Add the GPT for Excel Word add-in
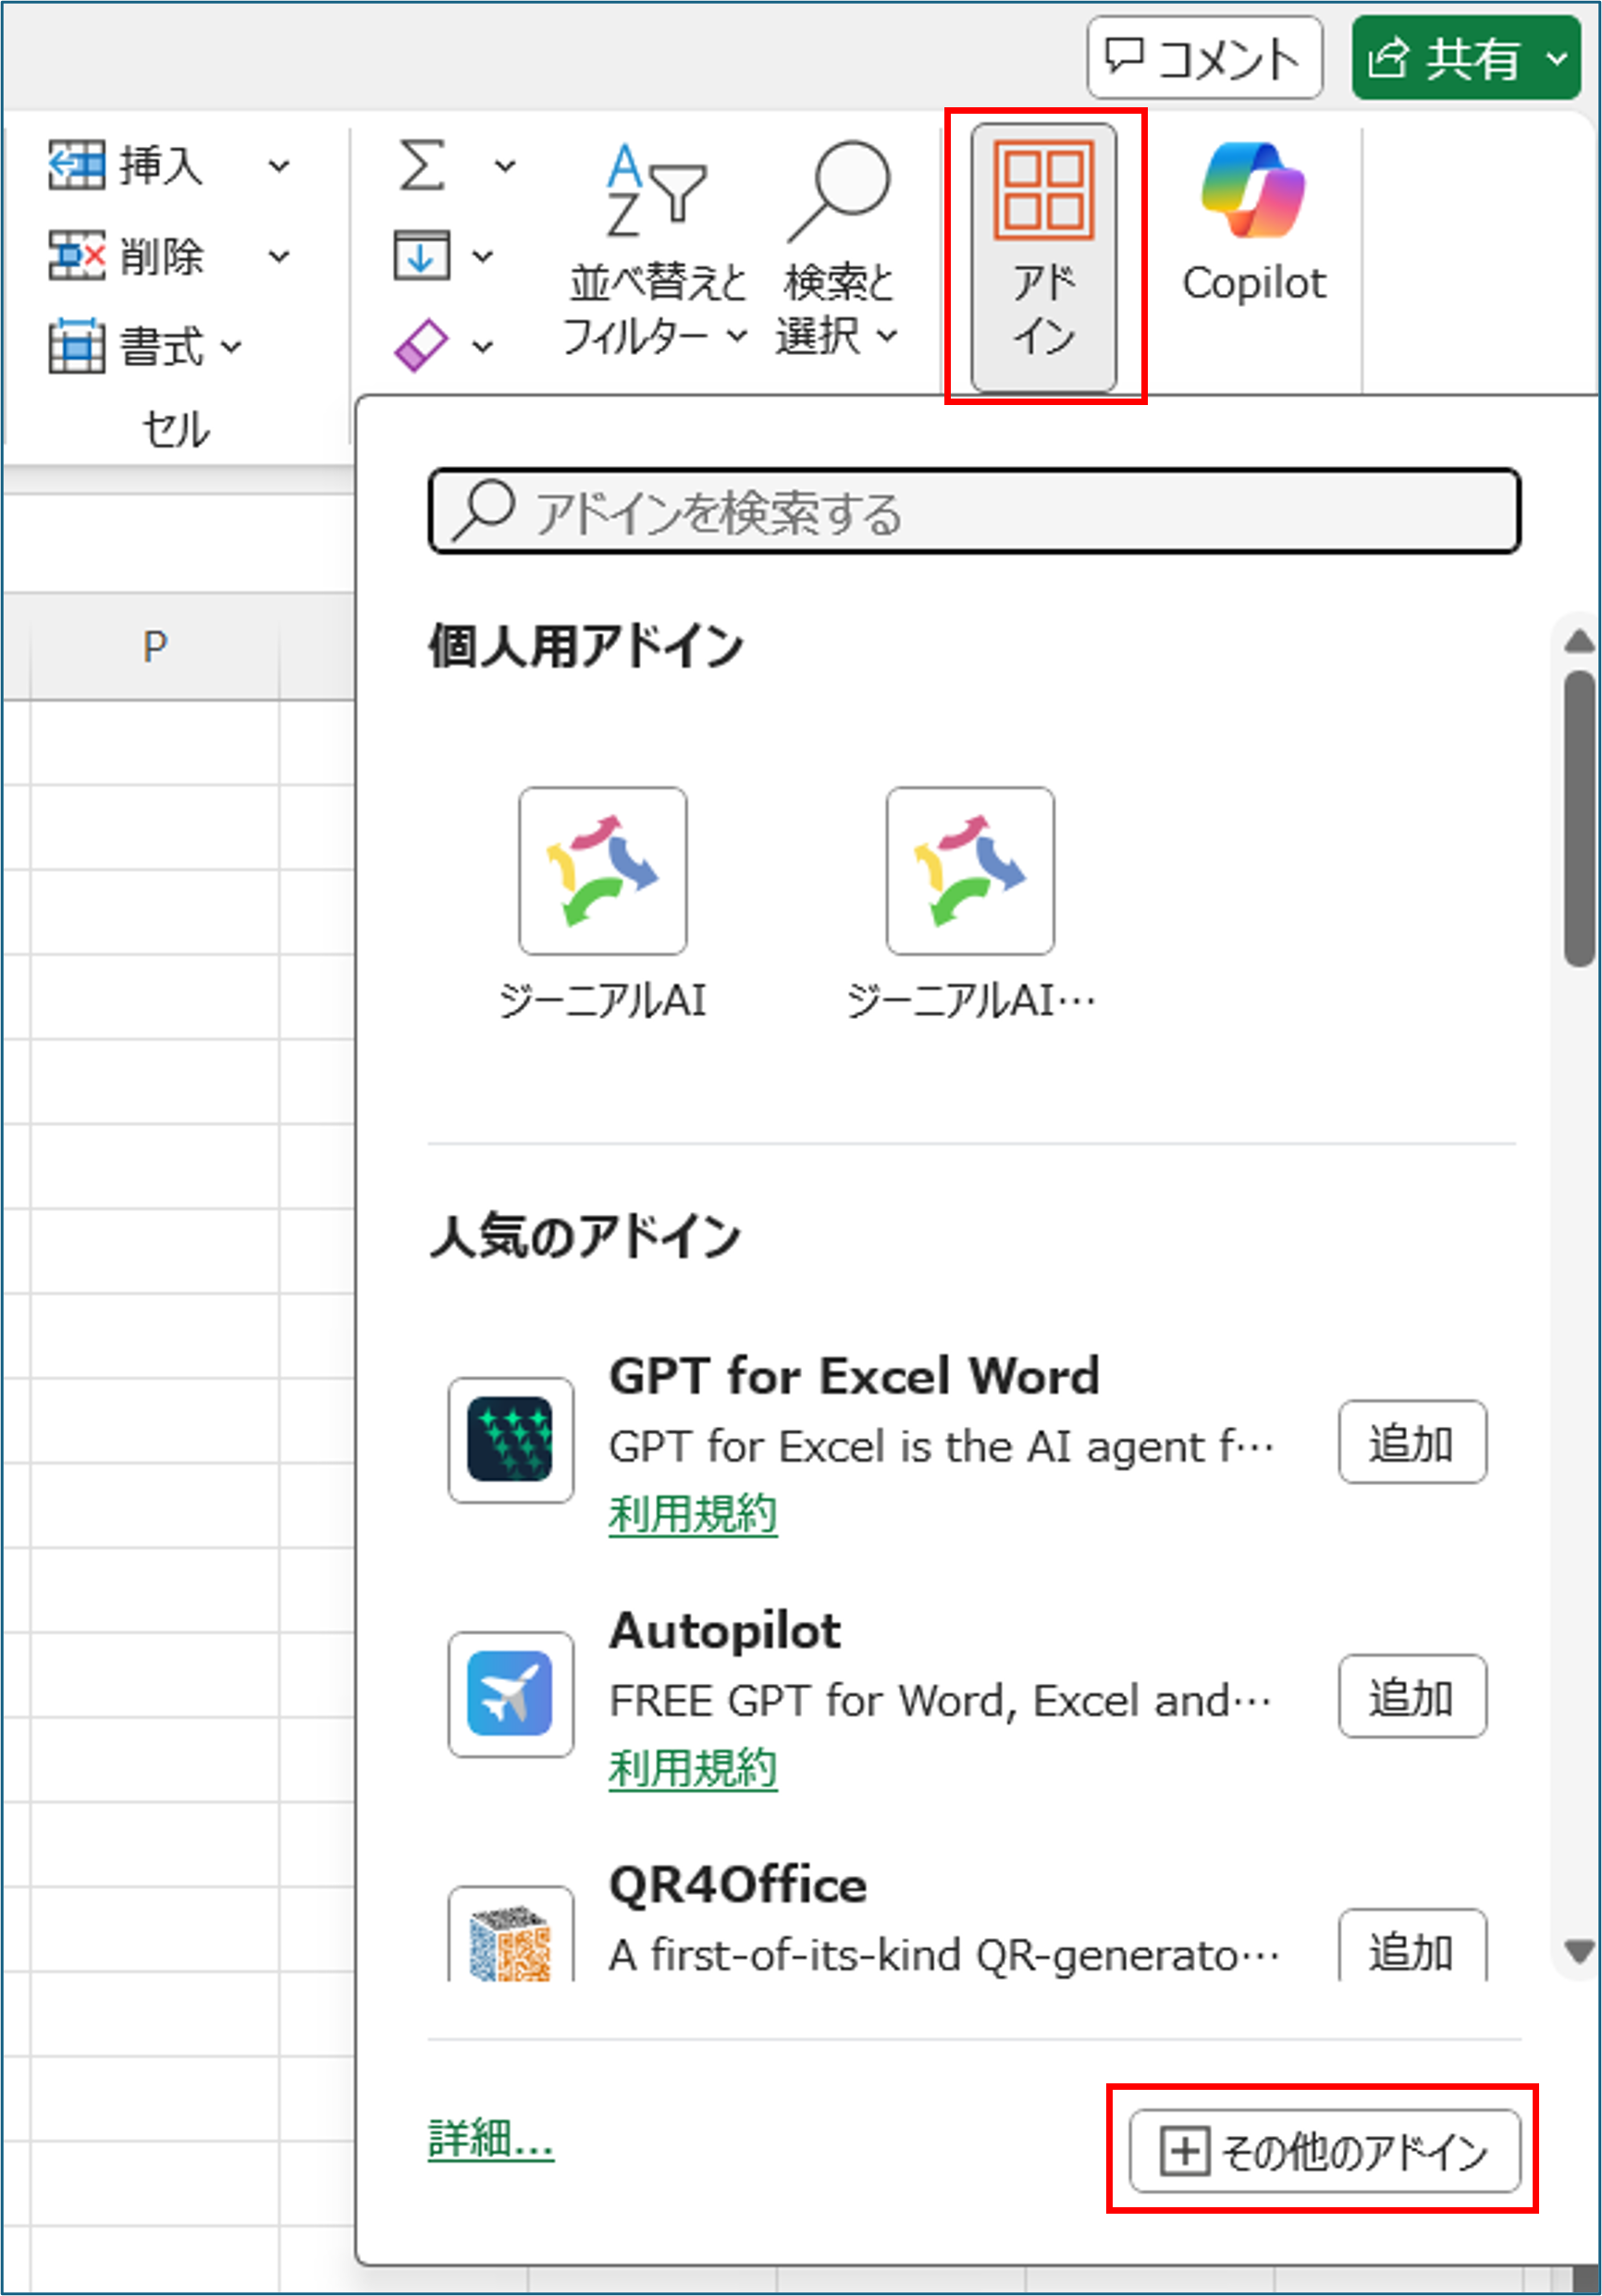This screenshot has width=1602, height=2296. pos(1412,1441)
